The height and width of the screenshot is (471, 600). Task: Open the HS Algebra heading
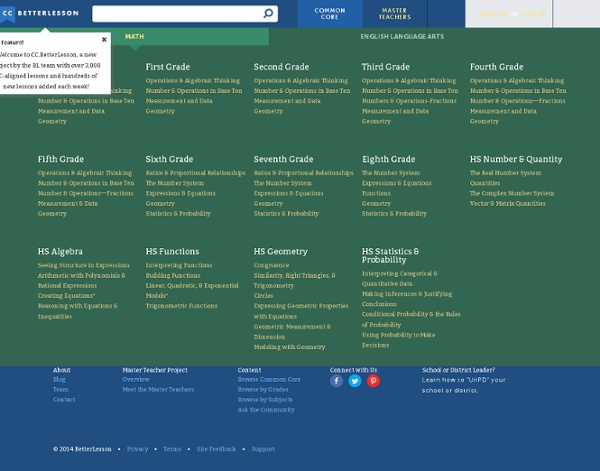tap(60, 251)
